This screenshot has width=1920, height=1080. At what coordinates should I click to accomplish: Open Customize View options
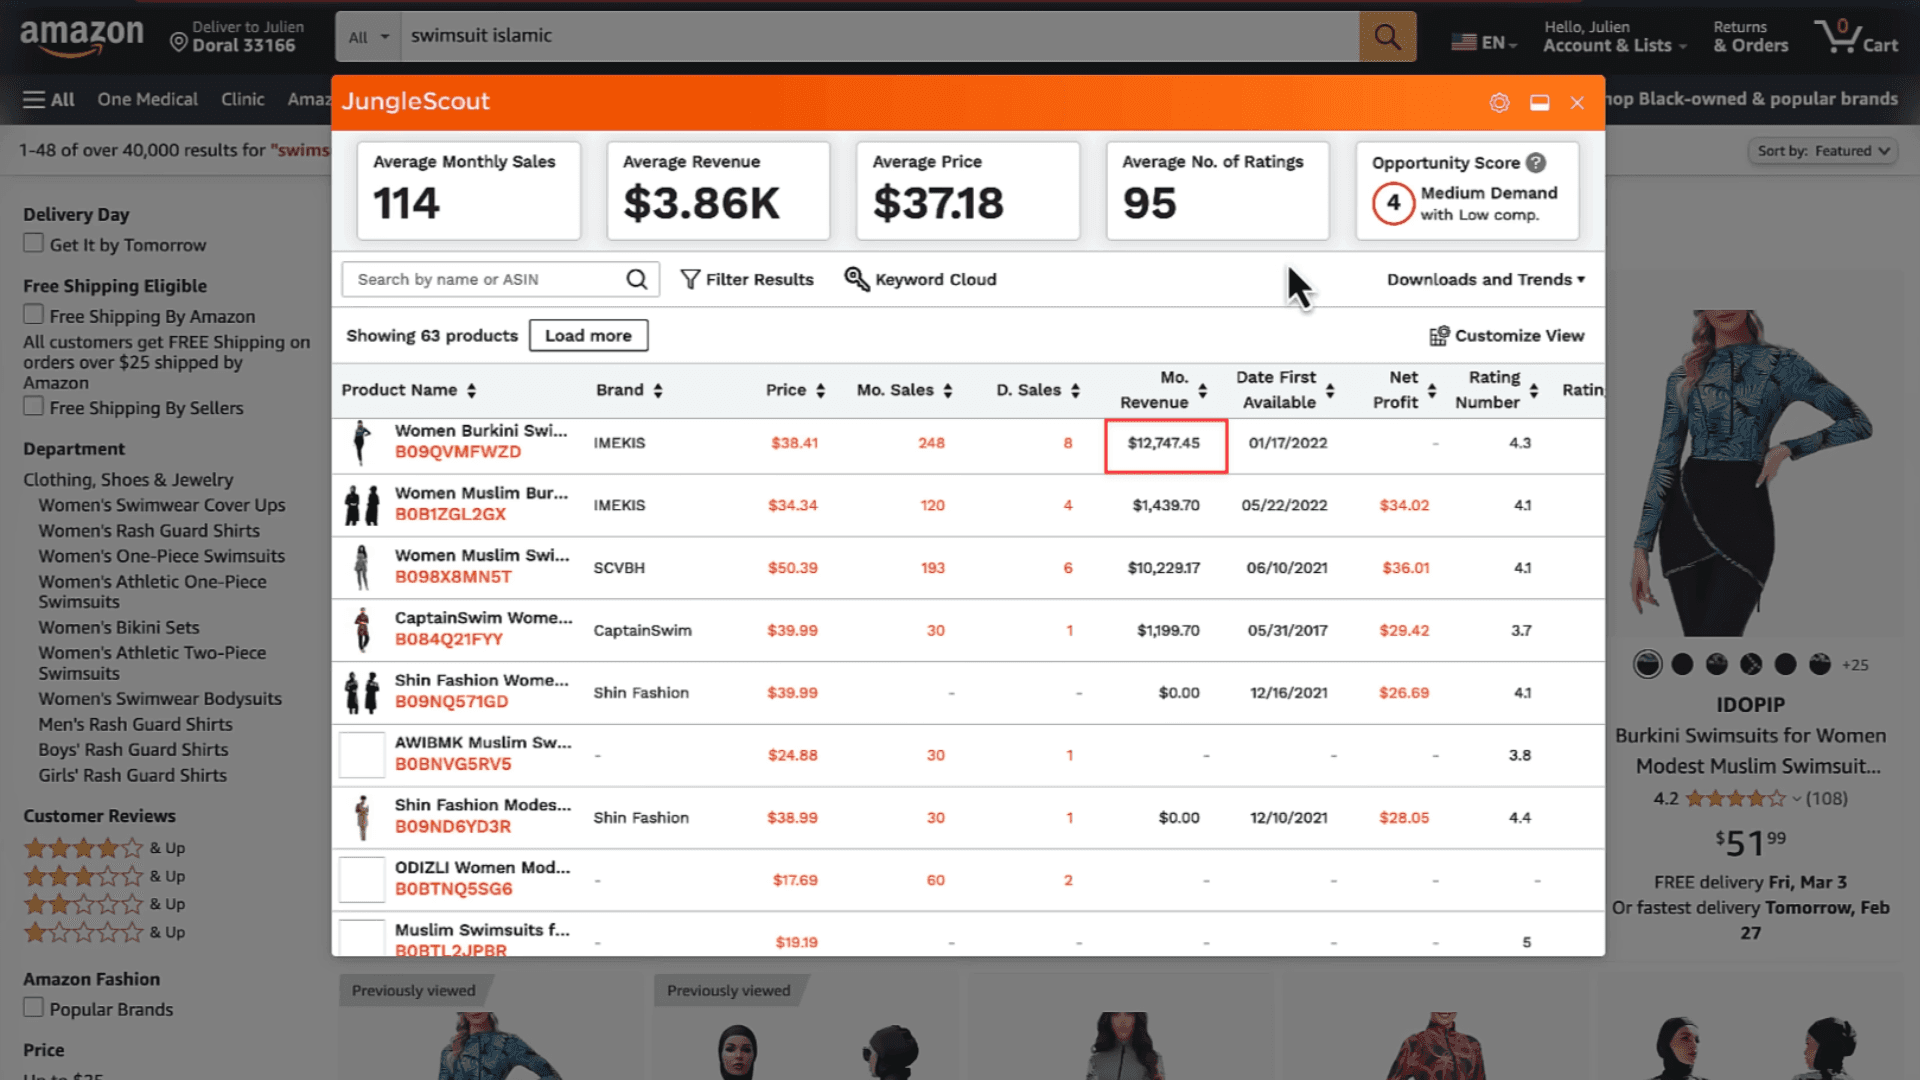click(1507, 336)
